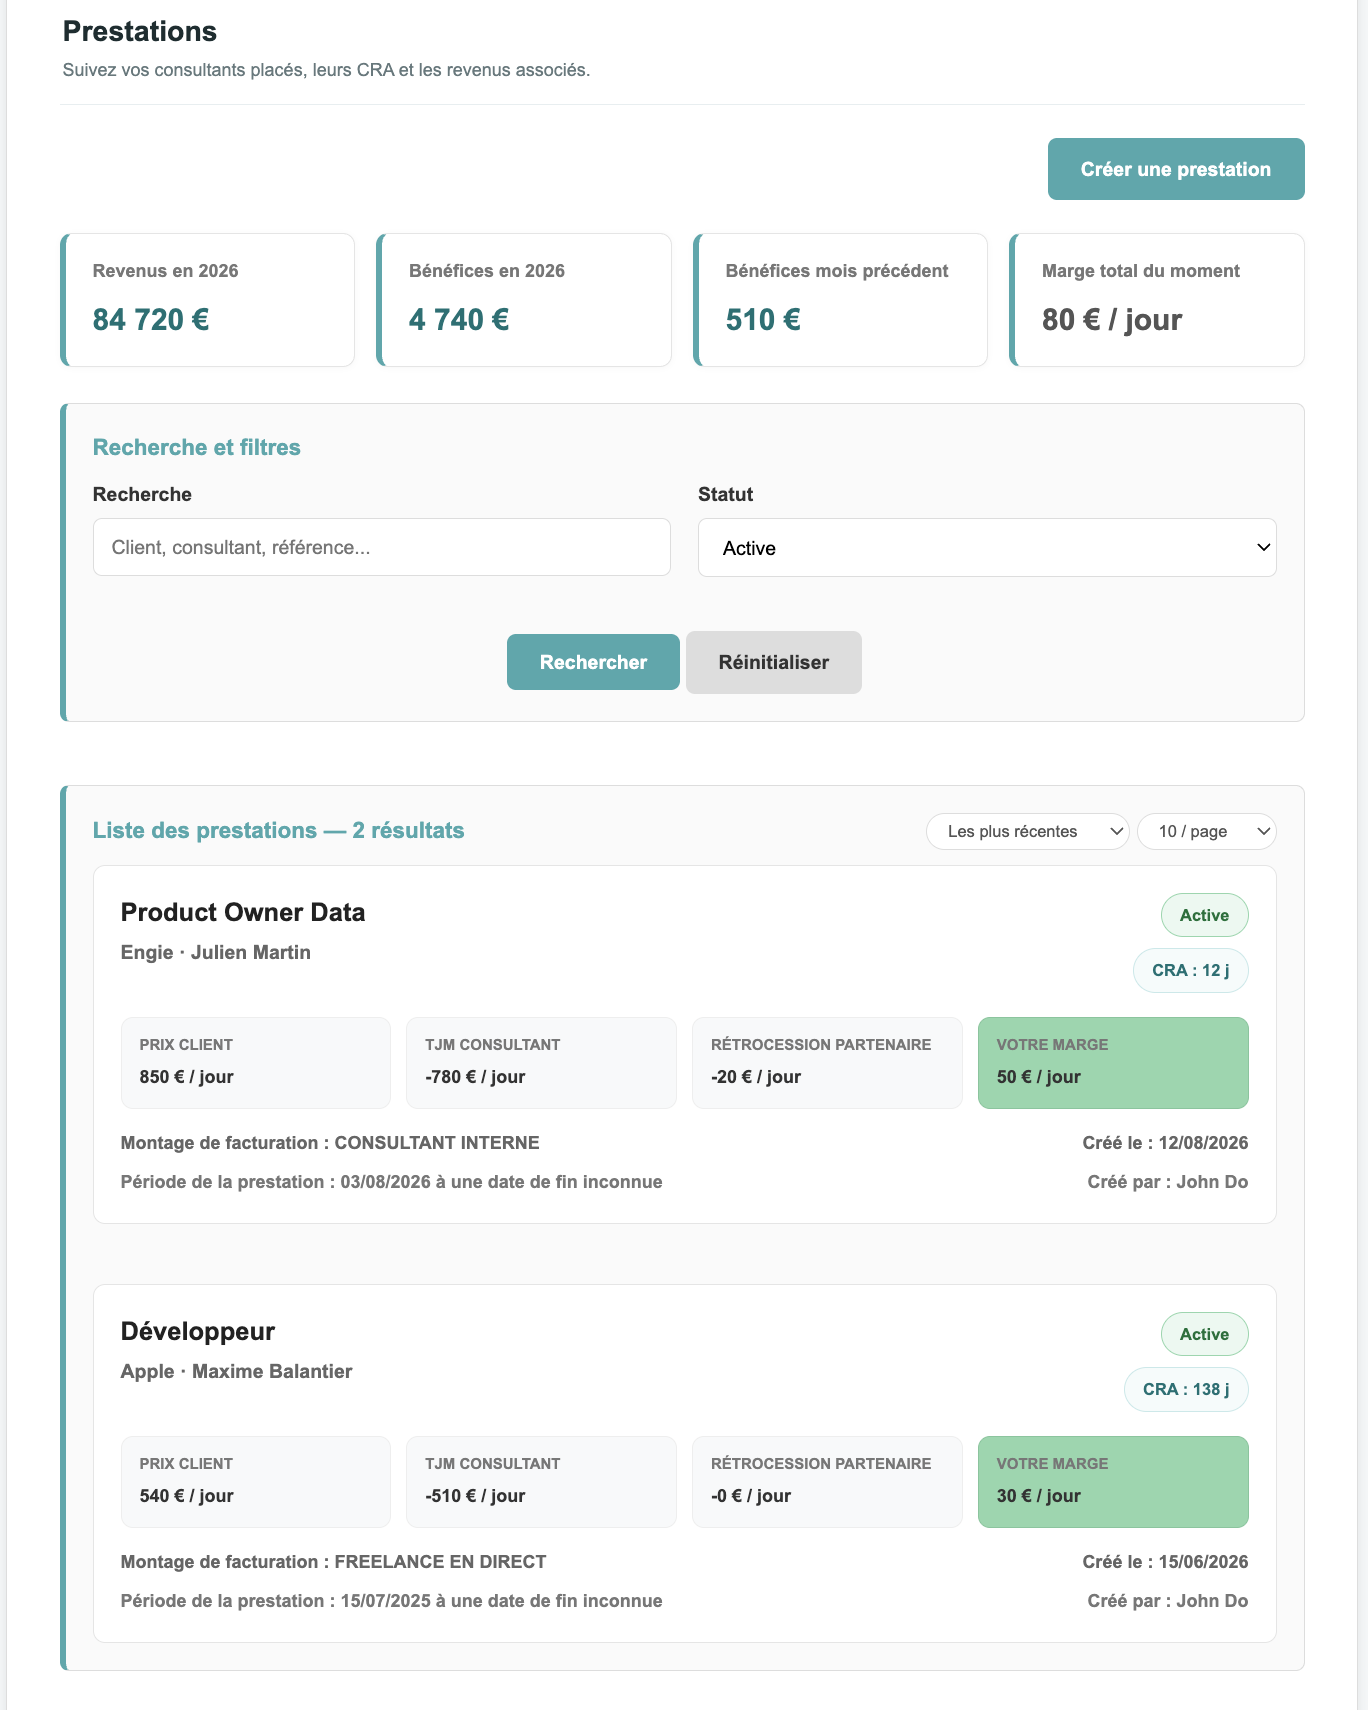
Task: Click the CRA : 12 j badge
Action: [1190, 970]
